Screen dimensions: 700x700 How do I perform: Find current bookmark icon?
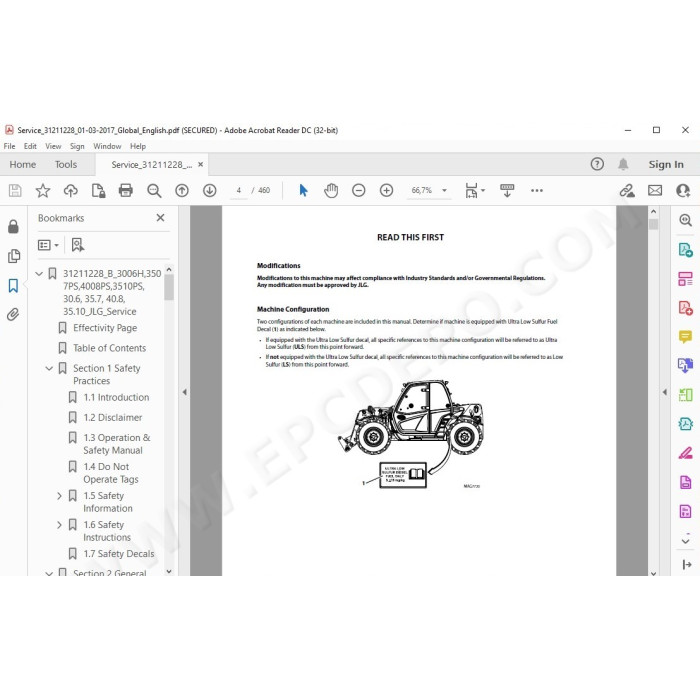[x=78, y=245]
